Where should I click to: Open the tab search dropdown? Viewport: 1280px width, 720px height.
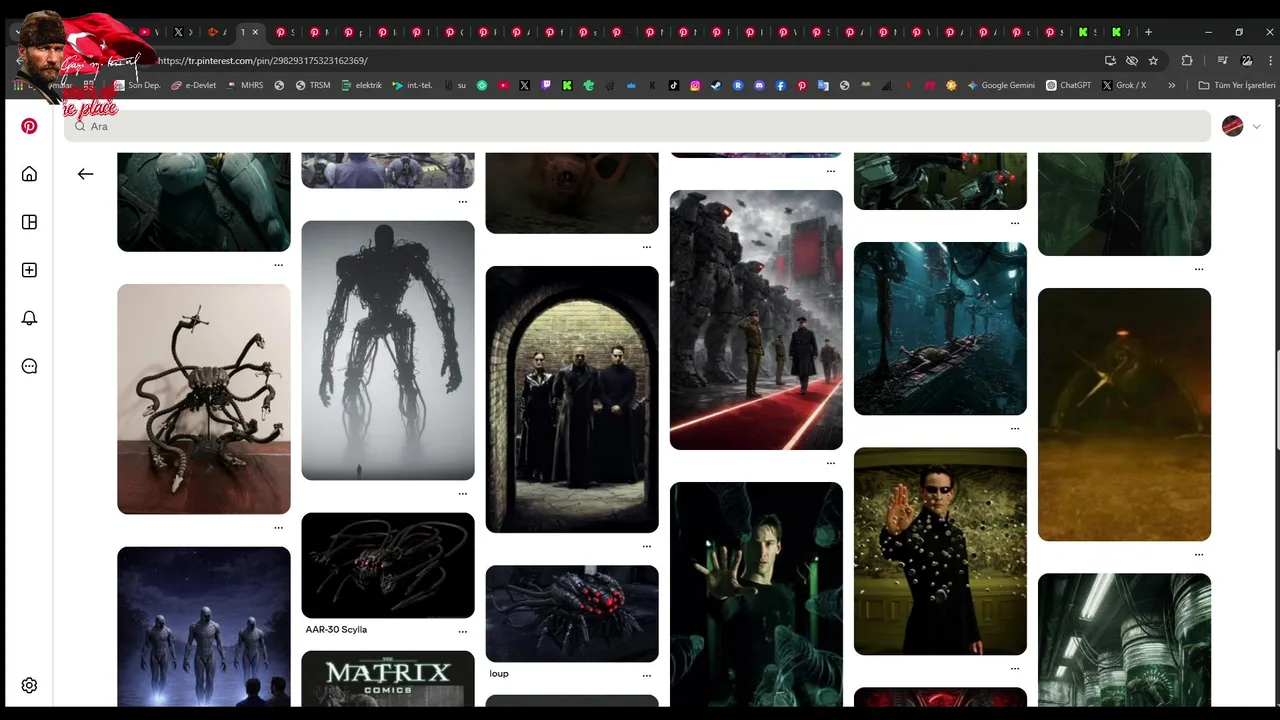click(x=17, y=32)
